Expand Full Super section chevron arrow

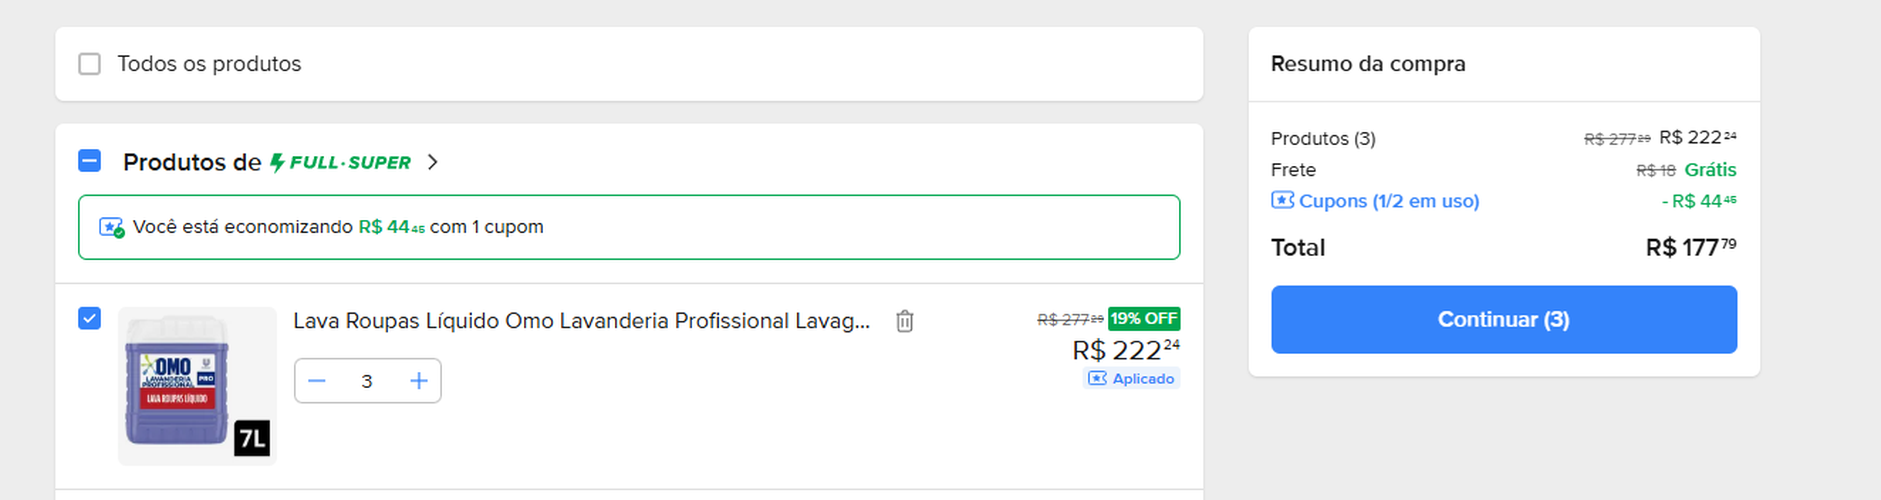pyautogui.click(x=433, y=162)
